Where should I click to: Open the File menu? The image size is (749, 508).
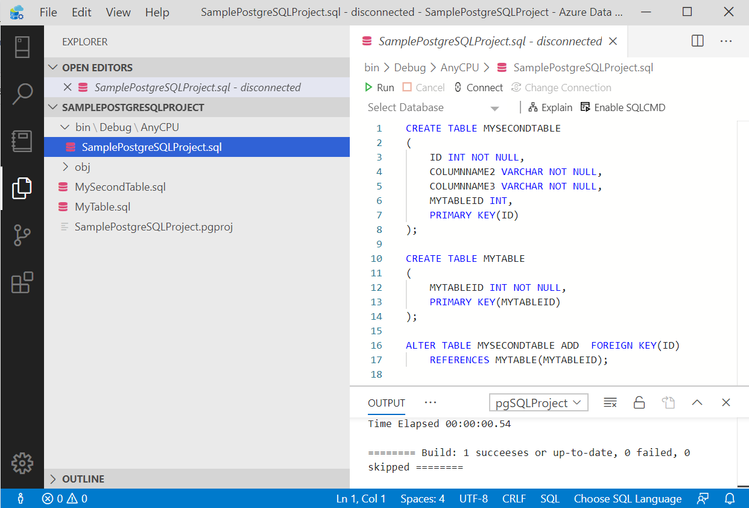tap(48, 12)
